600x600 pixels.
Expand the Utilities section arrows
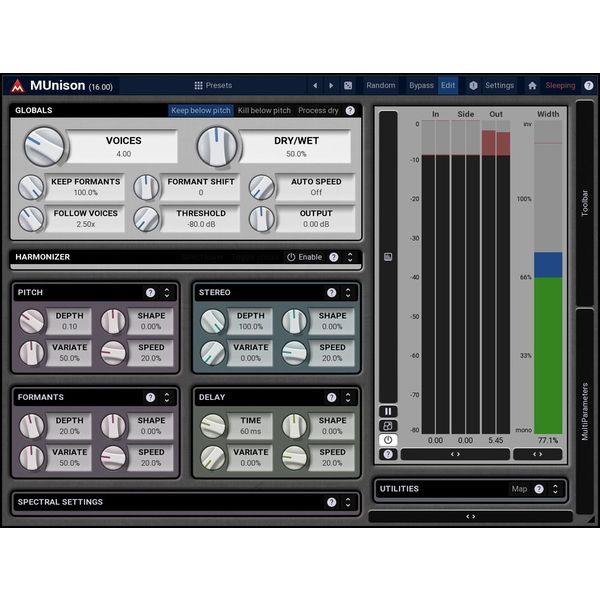click(555, 489)
